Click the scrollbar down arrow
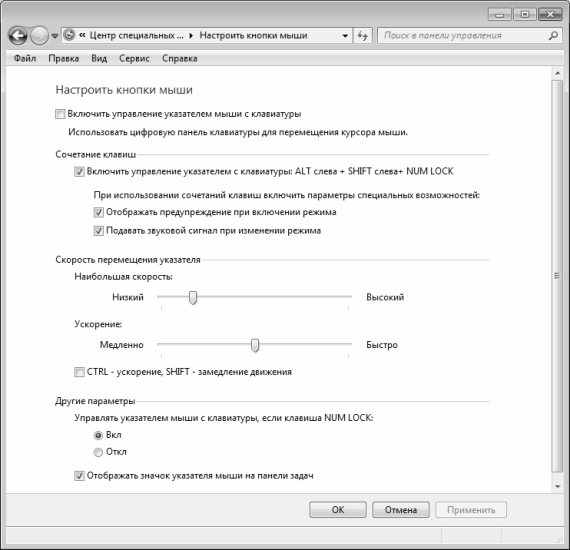 point(557,486)
